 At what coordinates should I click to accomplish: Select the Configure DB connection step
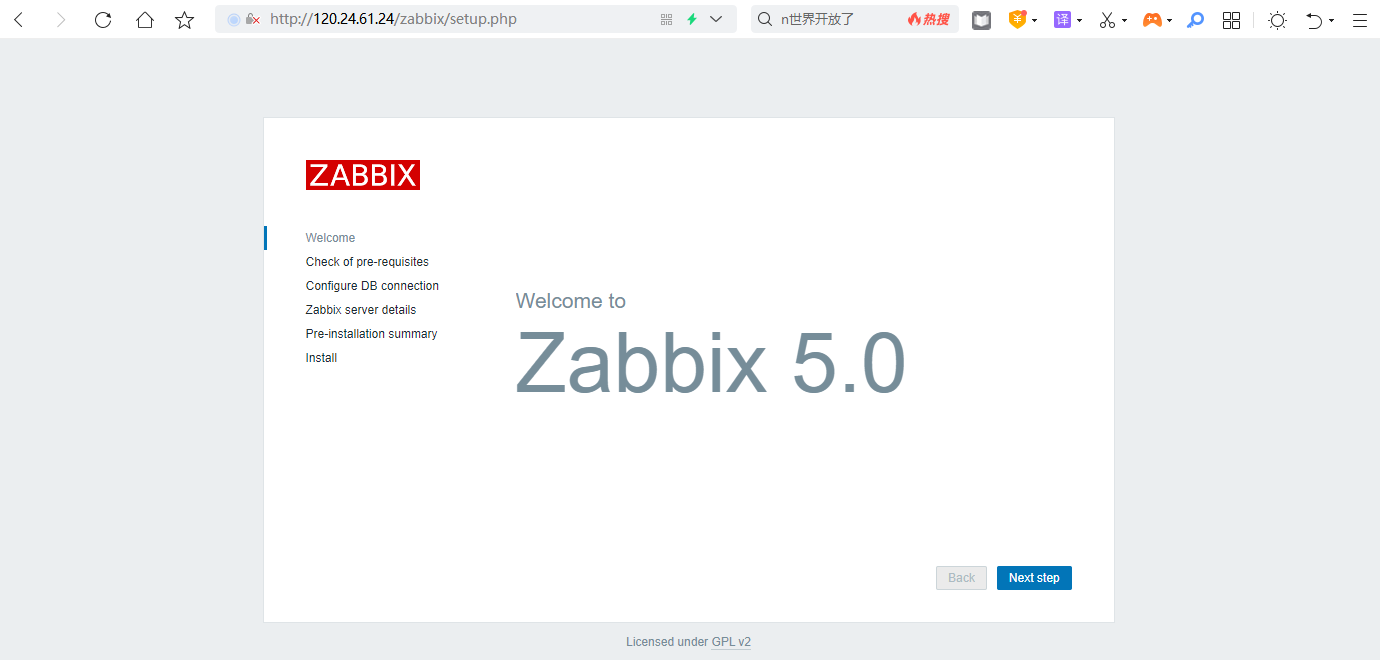coord(372,286)
